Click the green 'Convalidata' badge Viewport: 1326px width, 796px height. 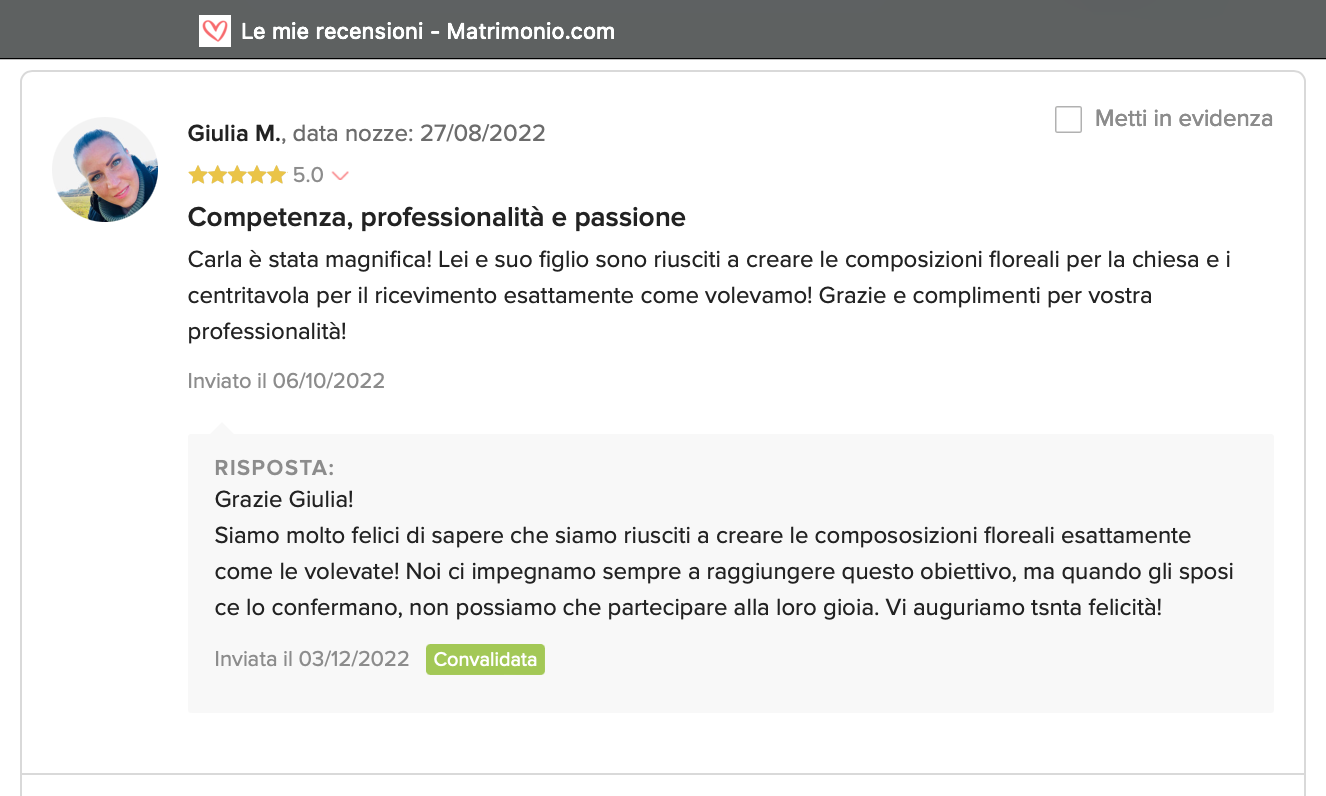[485, 660]
